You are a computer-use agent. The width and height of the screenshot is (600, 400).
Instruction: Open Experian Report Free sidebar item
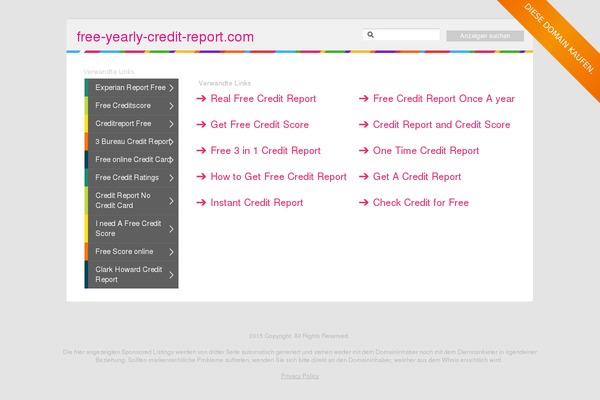coord(131,88)
